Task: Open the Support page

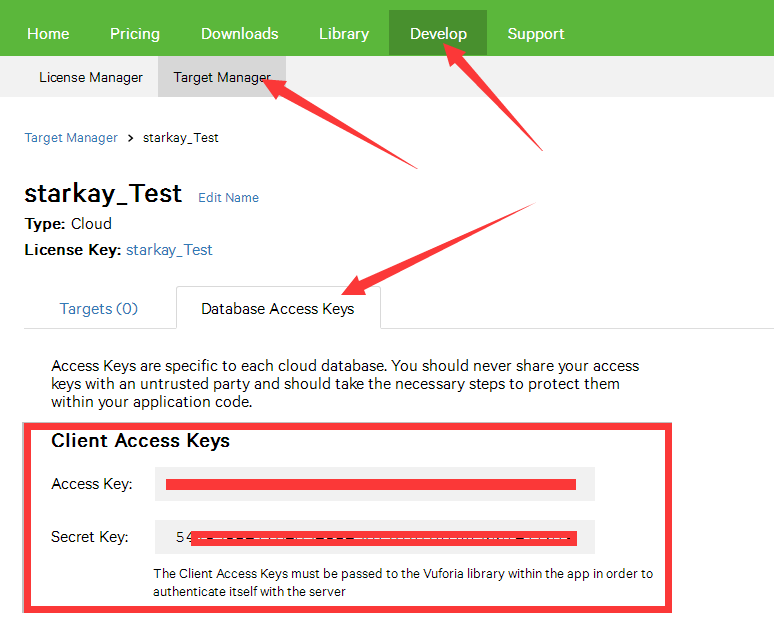Action: pos(536,34)
